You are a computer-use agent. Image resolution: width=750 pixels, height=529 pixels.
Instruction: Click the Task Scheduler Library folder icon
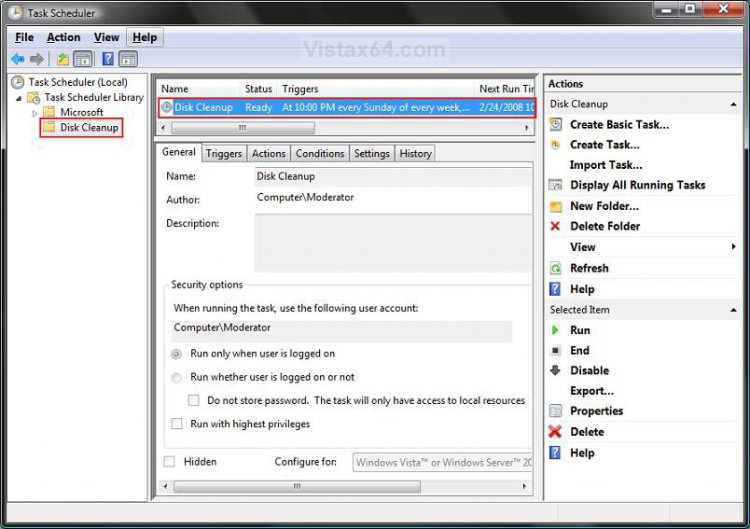33,98
